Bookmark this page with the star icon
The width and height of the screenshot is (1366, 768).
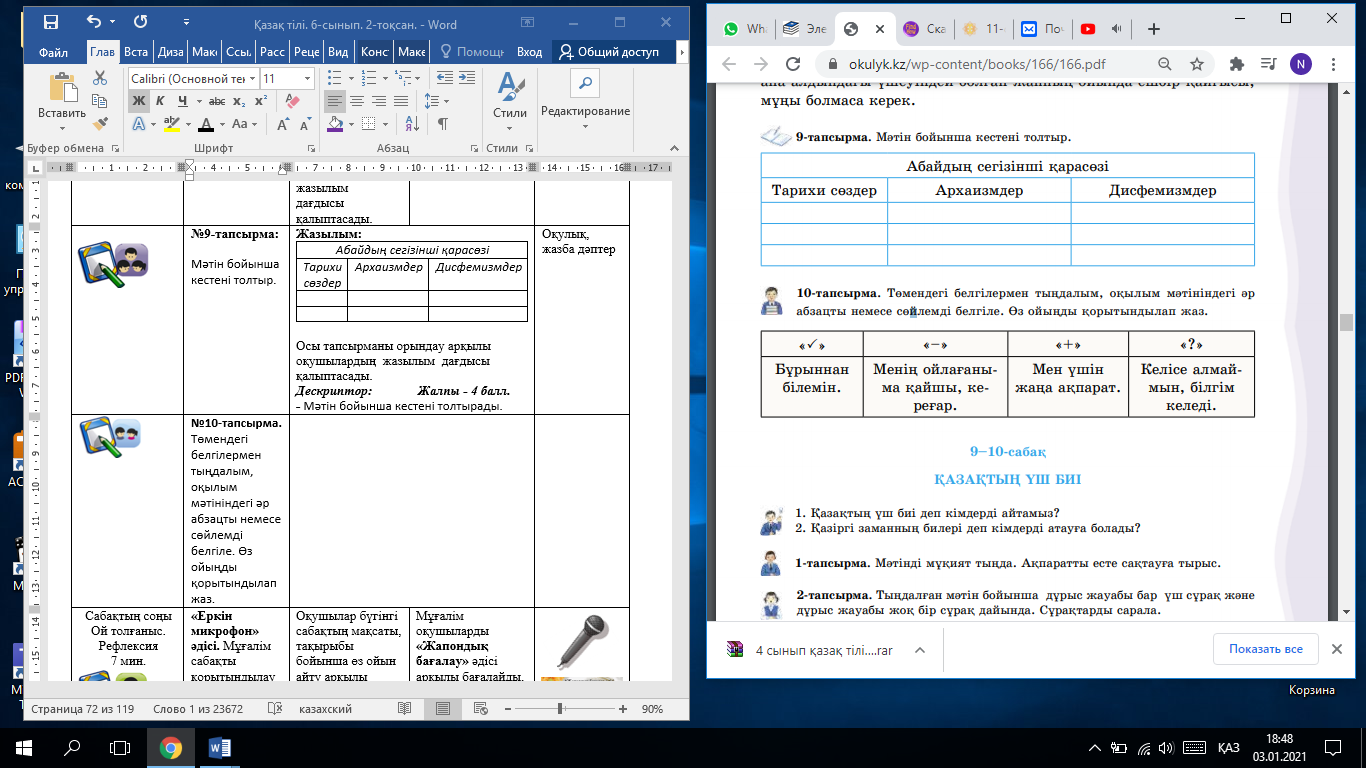point(1197,64)
